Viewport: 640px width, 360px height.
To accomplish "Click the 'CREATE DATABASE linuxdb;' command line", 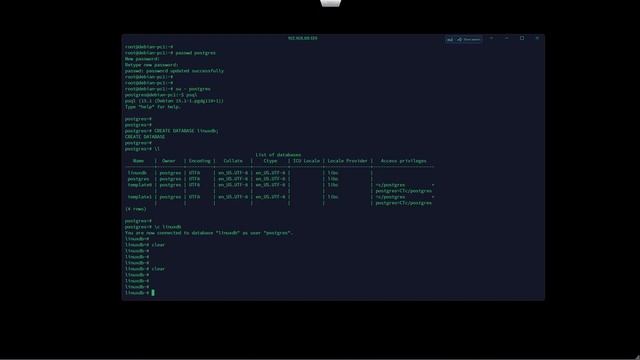I will (x=171, y=131).
